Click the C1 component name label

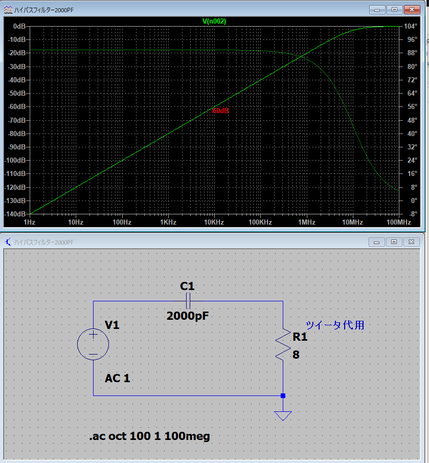pyautogui.click(x=187, y=286)
